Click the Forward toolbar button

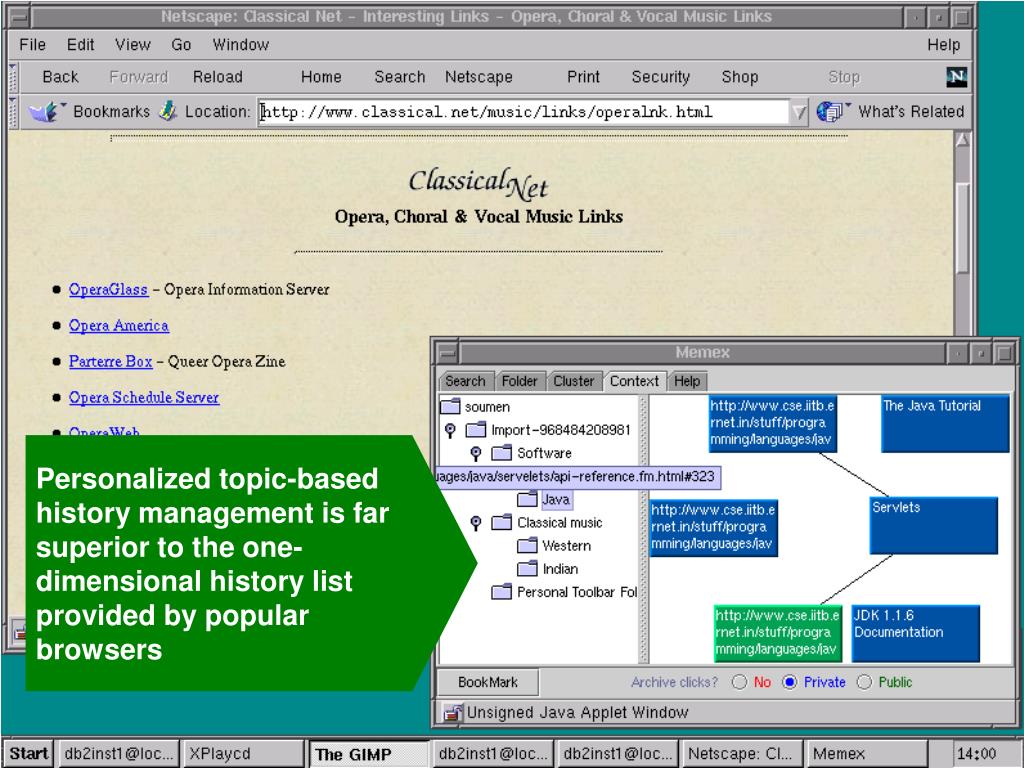tap(138, 77)
